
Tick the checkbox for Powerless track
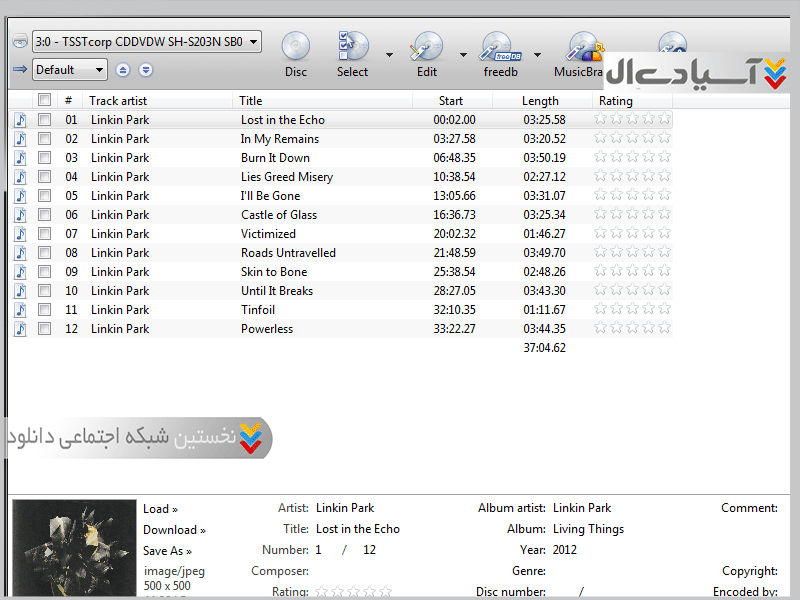44,329
